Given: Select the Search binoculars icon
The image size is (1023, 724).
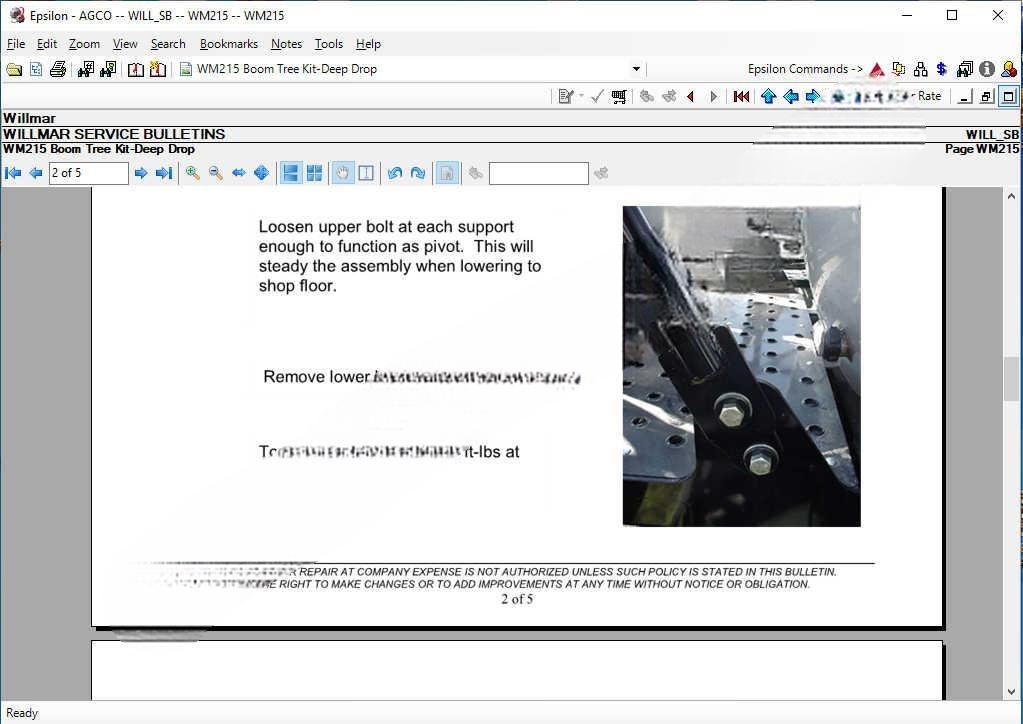Looking at the screenshot, I should pos(85,68).
